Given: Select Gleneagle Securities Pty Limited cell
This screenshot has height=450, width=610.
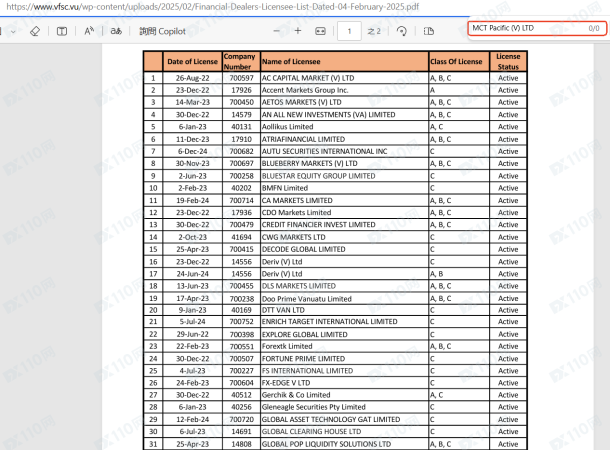Looking at the screenshot, I should [x=344, y=407].
